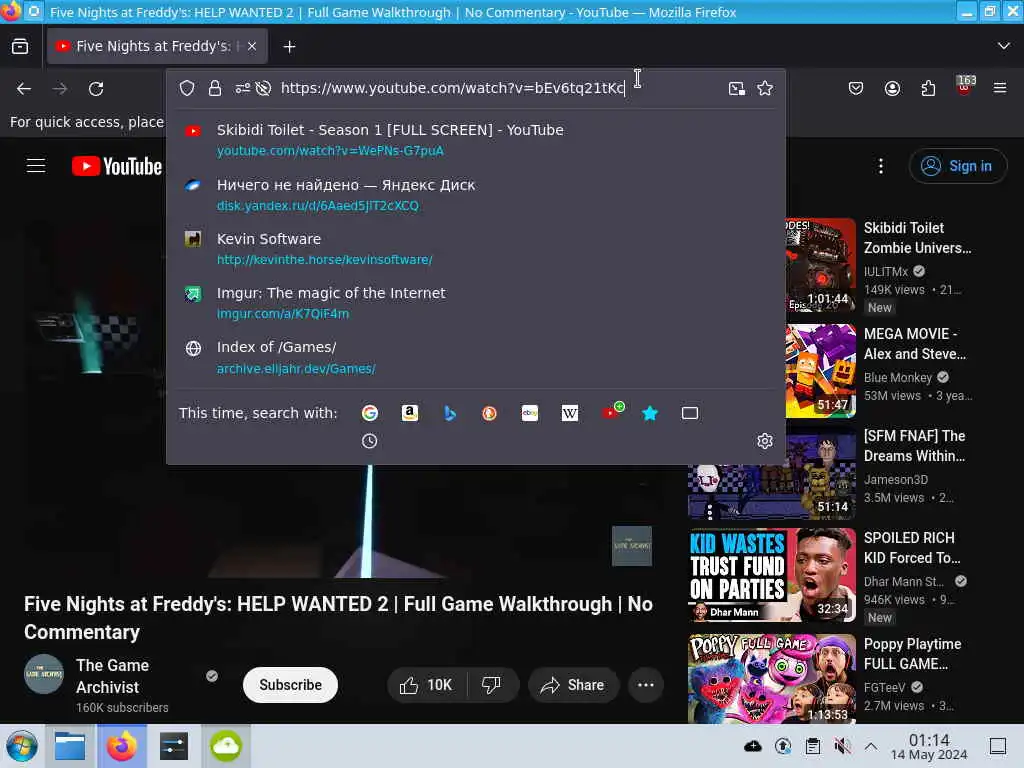This screenshot has height=768, width=1024.
Task: Go back with the back arrow
Action: 24,88
